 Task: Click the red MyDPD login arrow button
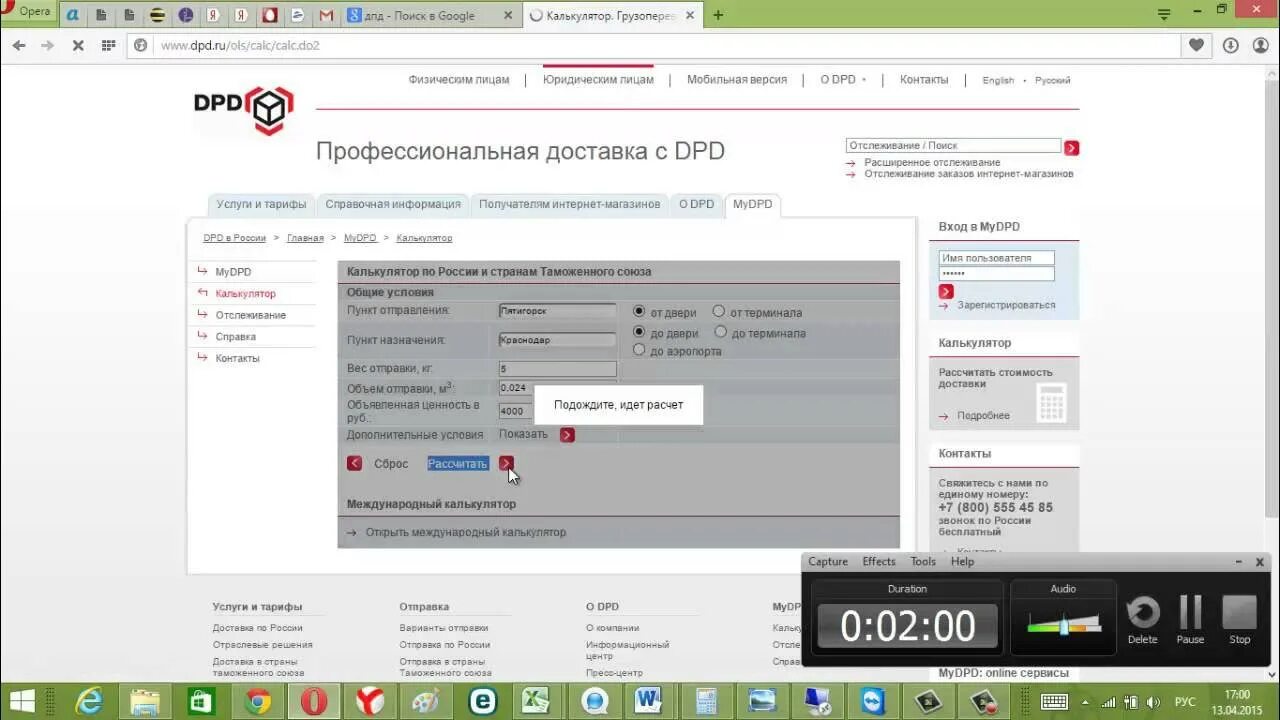pyautogui.click(x=946, y=291)
